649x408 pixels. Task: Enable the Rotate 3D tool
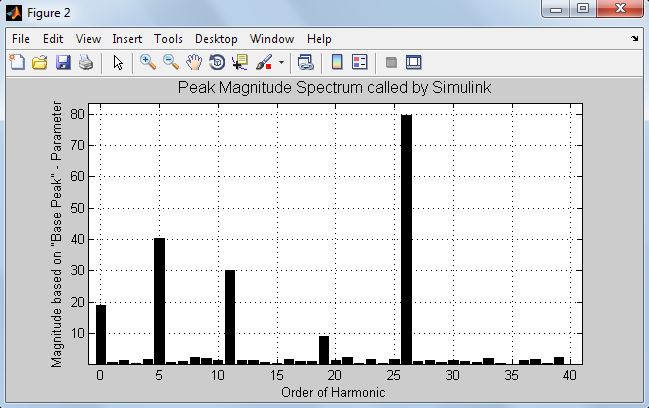click(217, 62)
